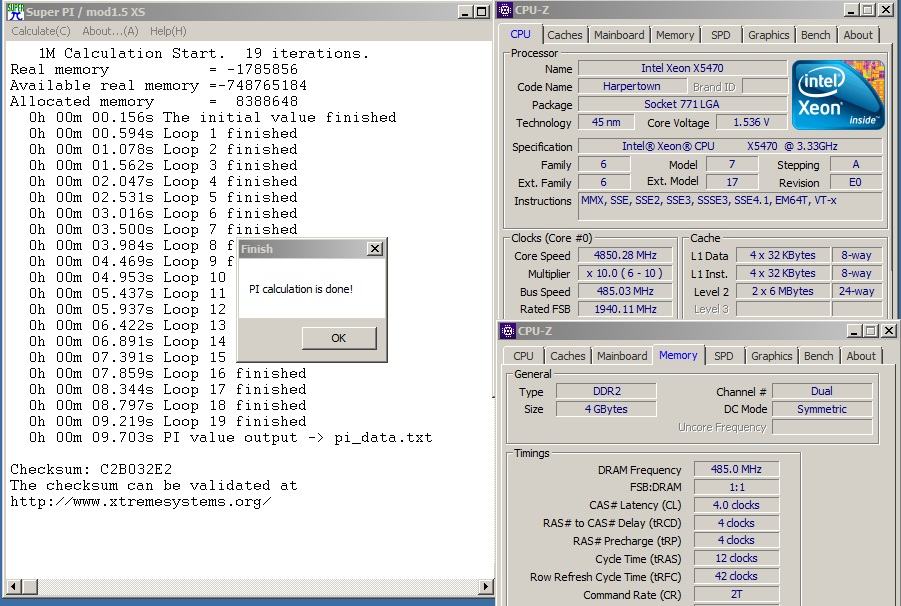This screenshot has height=606, width=901.
Task: Select Mainboard tab in the lower CPU-Z window
Action: (x=622, y=356)
